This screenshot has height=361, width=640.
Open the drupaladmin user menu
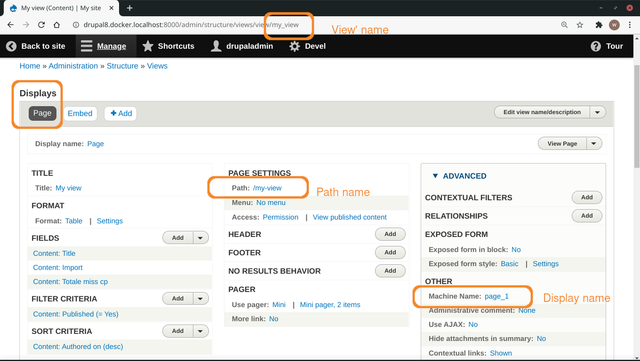(242, 46)
